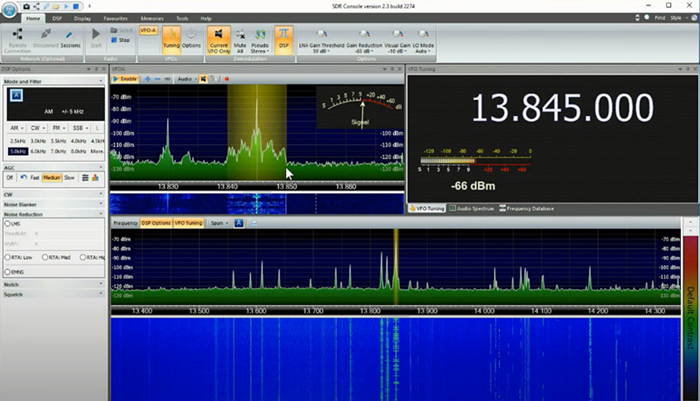The width and height of the screenshot is (700, 401).
Task: Select the Tuning VFO icon
Action: pos(171,37)
